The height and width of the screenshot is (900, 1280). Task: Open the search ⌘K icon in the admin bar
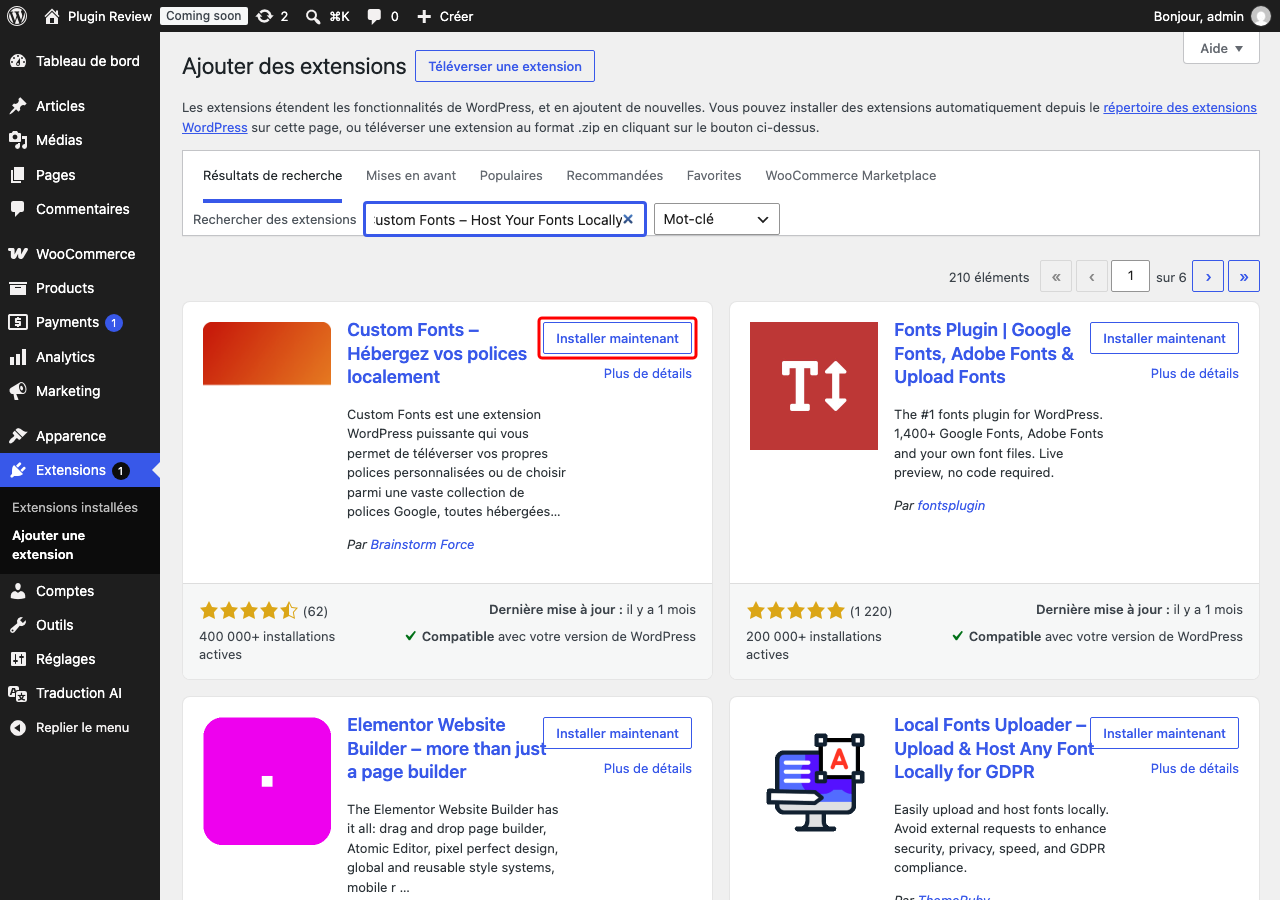click(313, 16)
